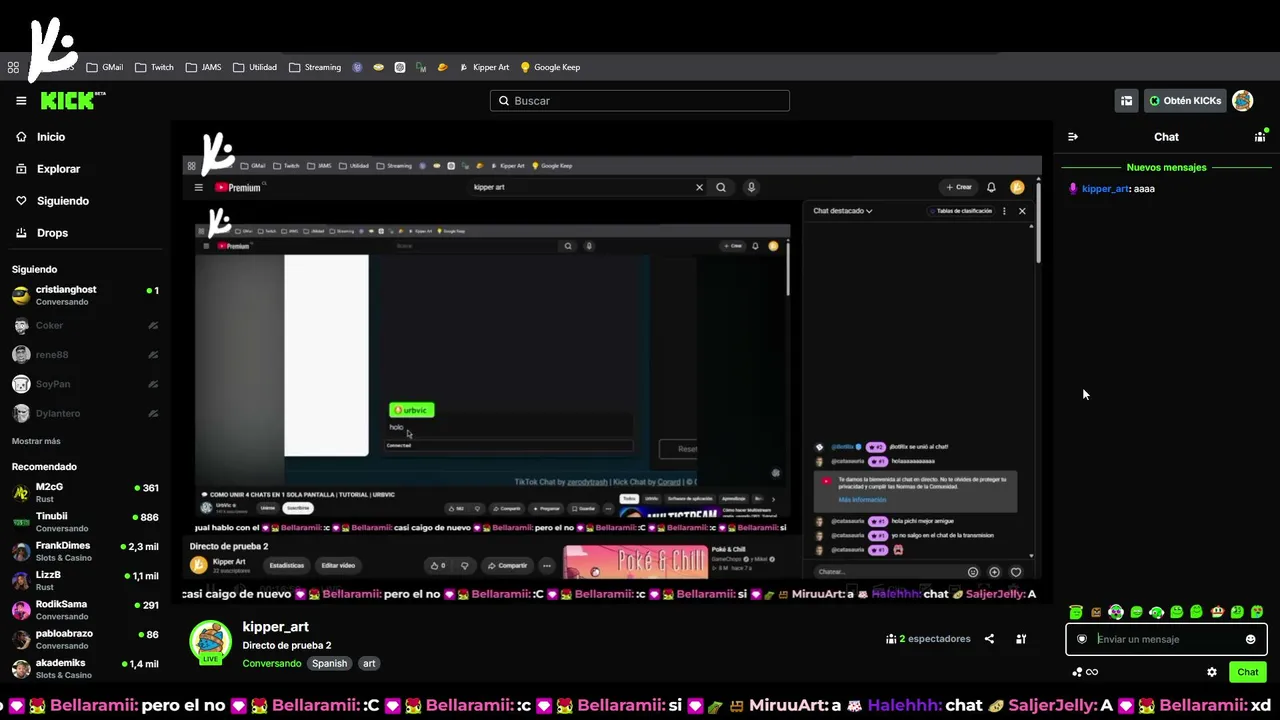Open the user profile avatar menu

1243,101
